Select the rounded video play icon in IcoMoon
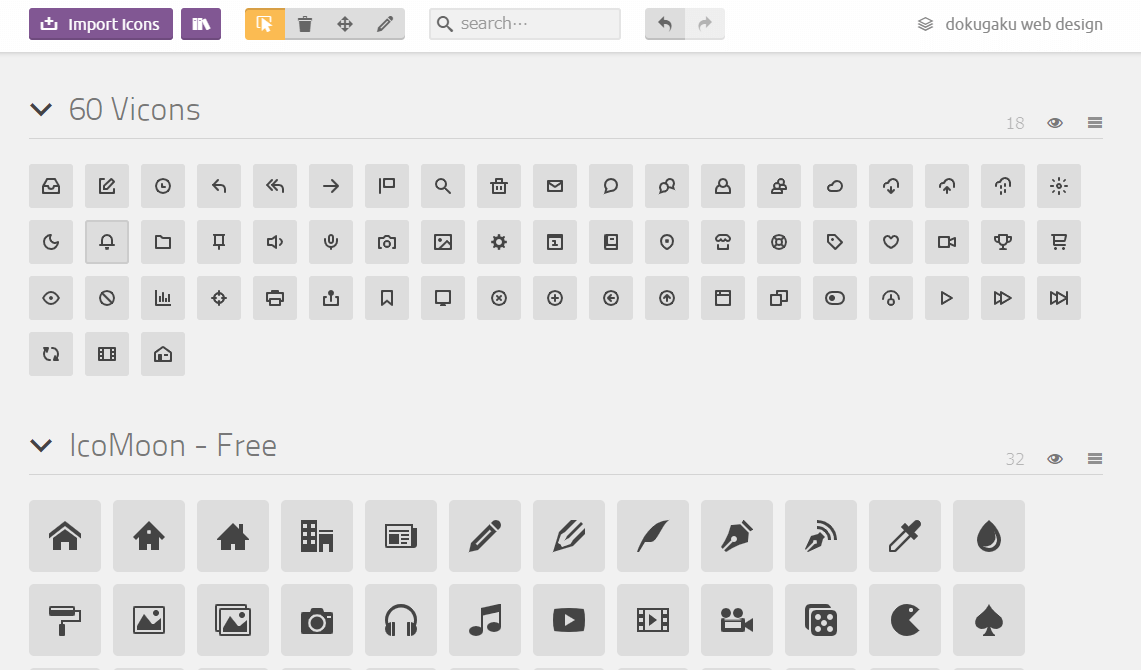 569,621
